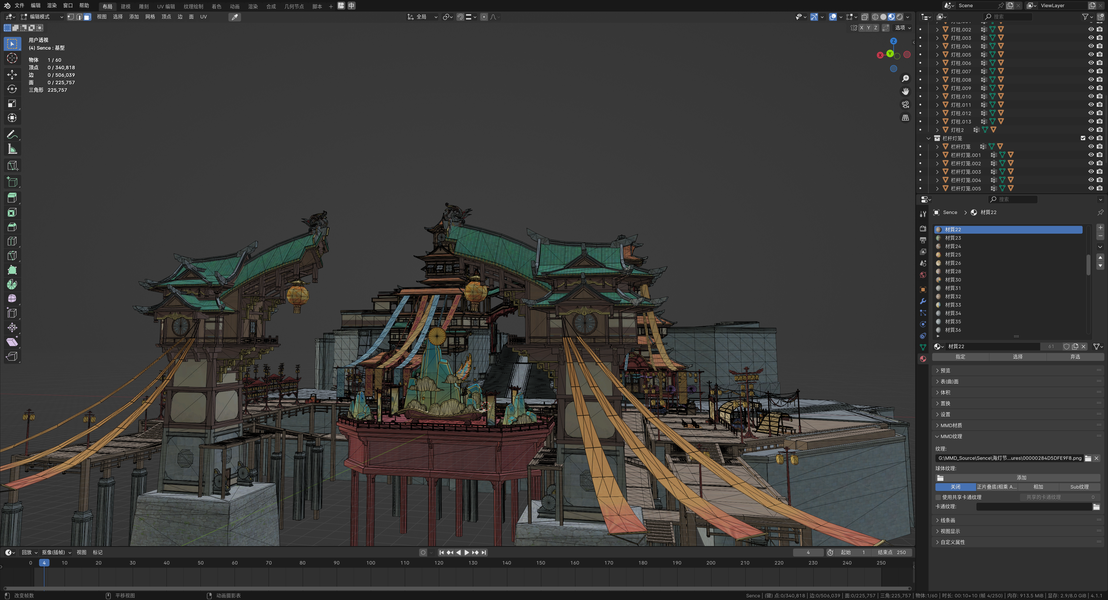Click the 选择 button under material name
This screenshot has height=600, width=1108.
pyautogui.click(x=1018, y=357)
